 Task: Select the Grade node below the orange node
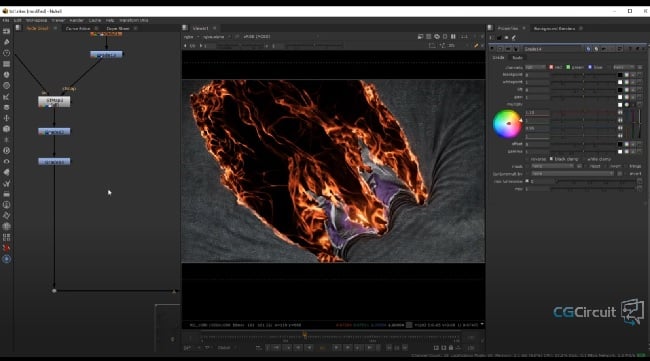pyautogui.click(x=106, y=54)
